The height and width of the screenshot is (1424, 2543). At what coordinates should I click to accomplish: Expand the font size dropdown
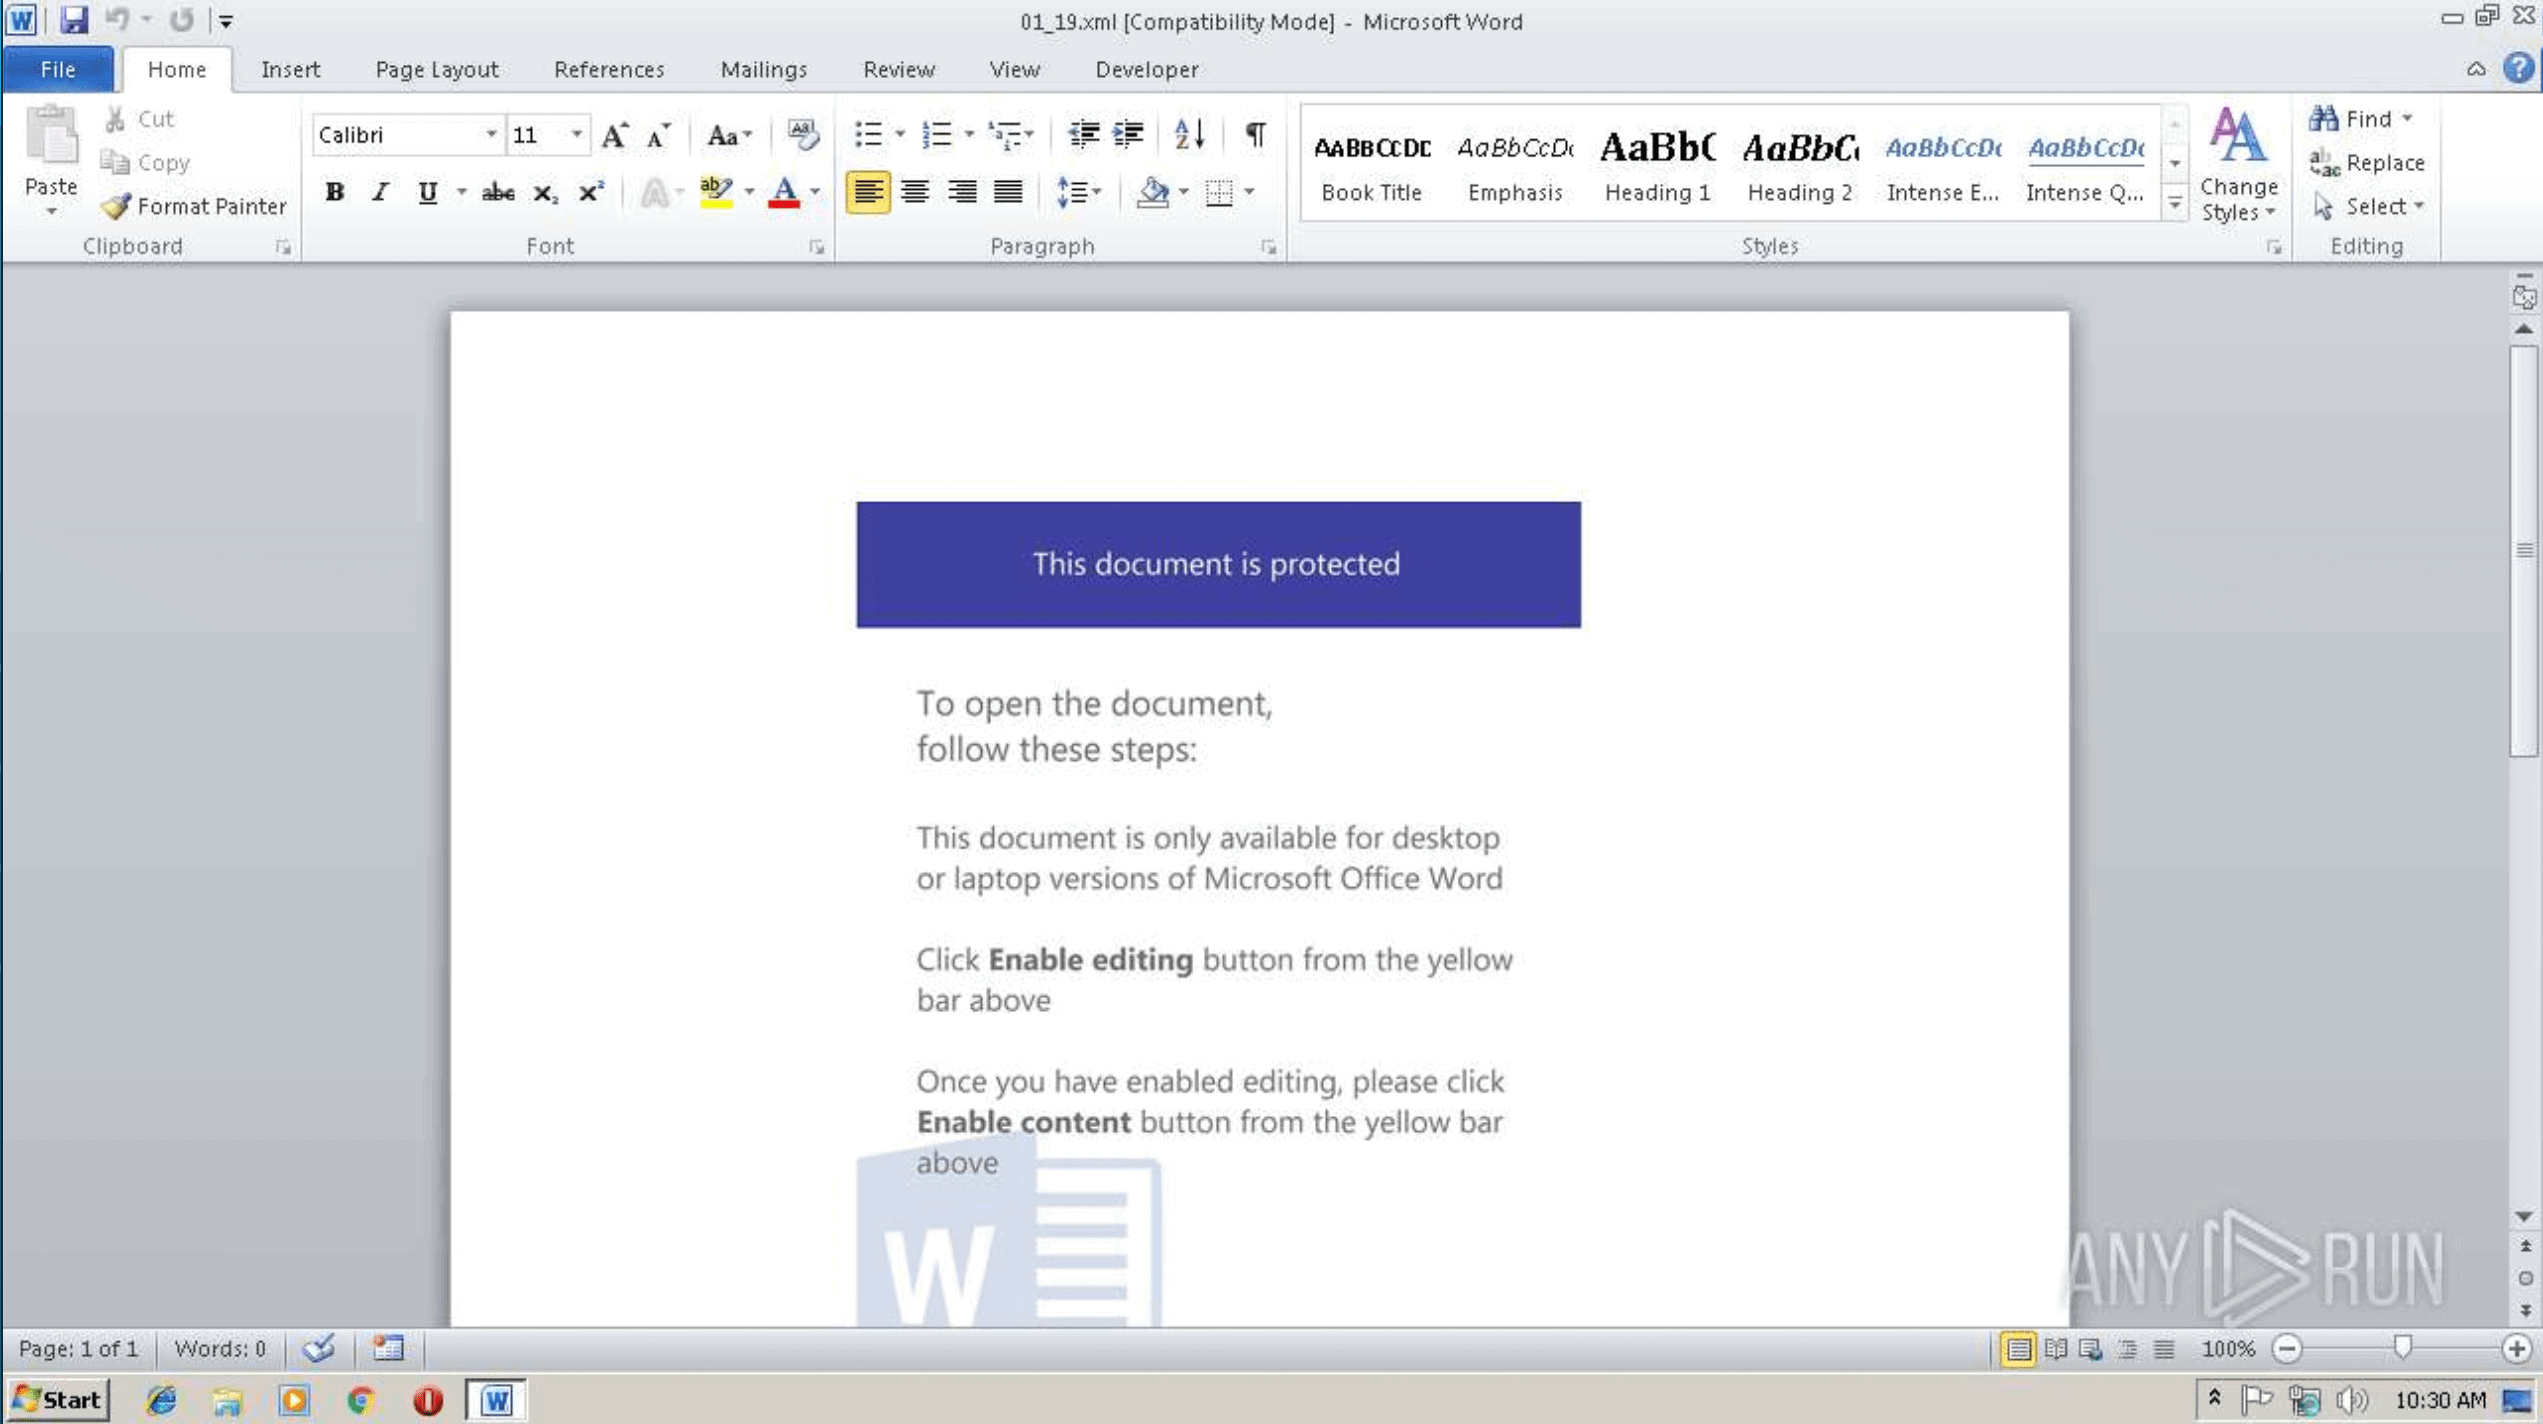tap(576, 135)
